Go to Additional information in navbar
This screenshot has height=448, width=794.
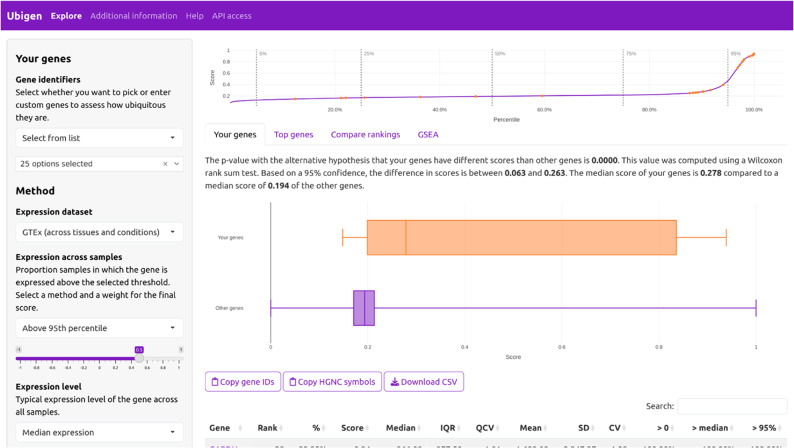(x=134, y=16)
